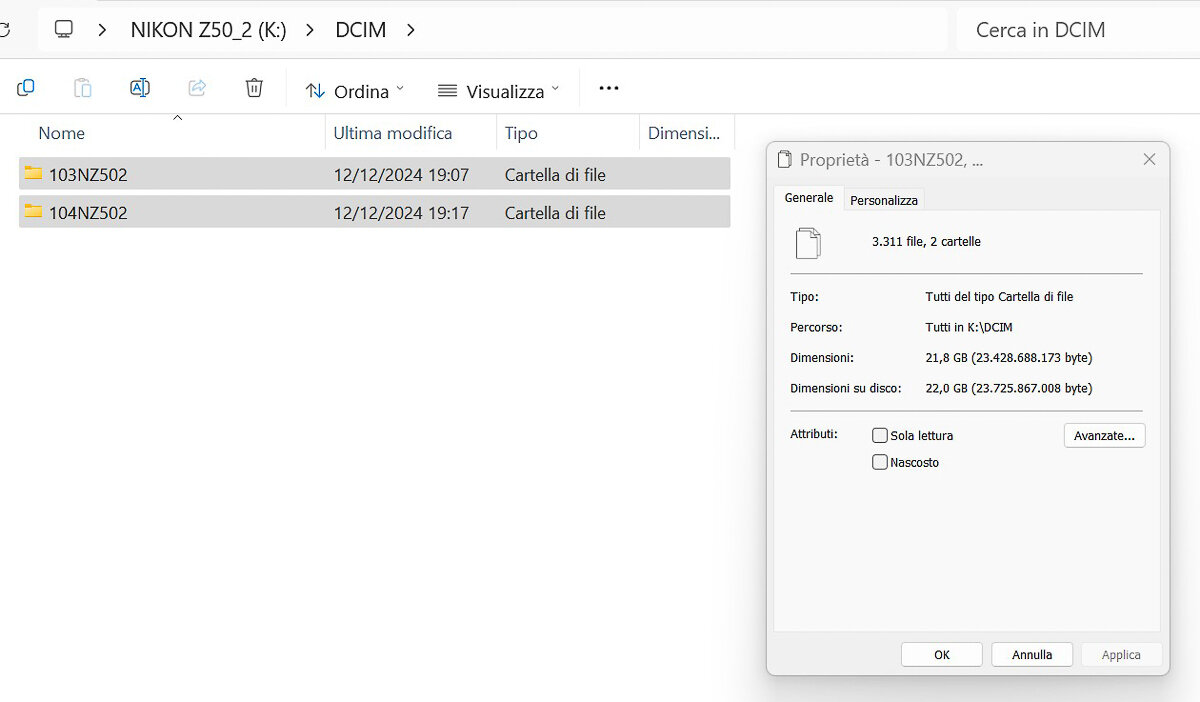Click the Cerca in DCIM search field
This screenshot has width=1200, height=702.
point(1078,30)
